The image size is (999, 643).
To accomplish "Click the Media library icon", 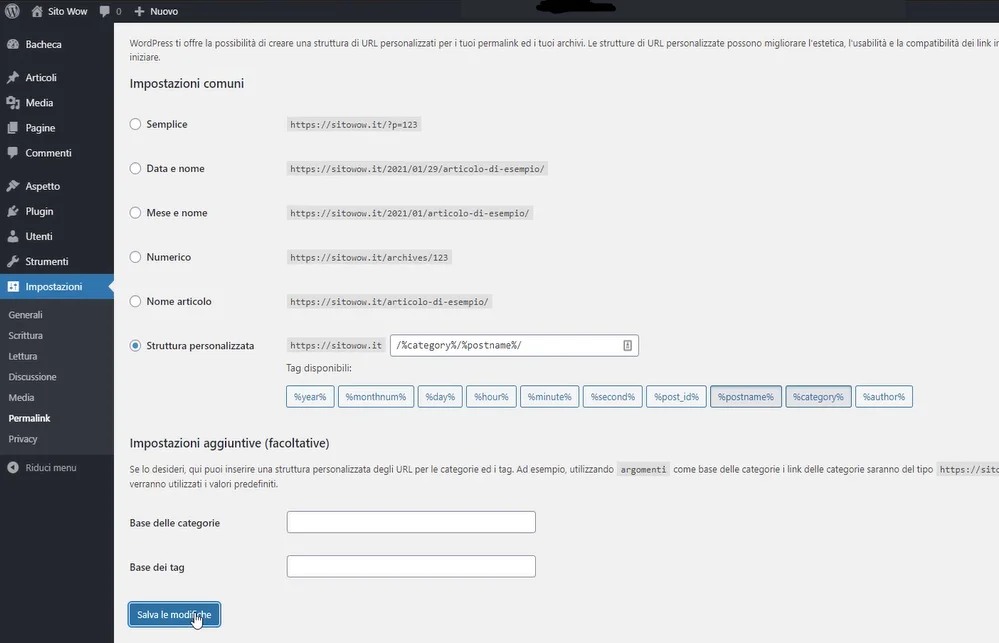I will pyautogui.click(x=13, y=103).
